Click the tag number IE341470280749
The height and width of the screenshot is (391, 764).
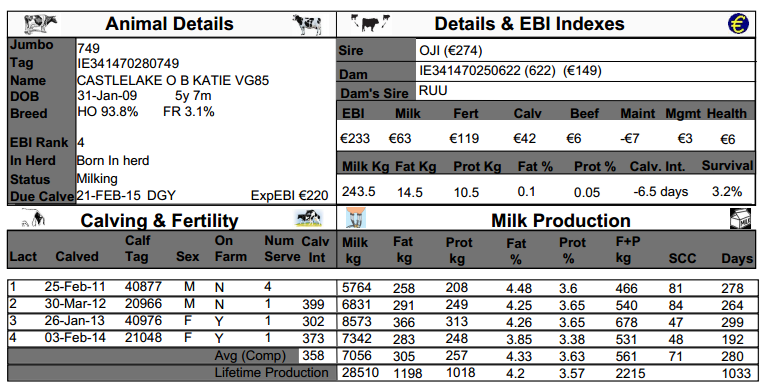pos(128,64)
